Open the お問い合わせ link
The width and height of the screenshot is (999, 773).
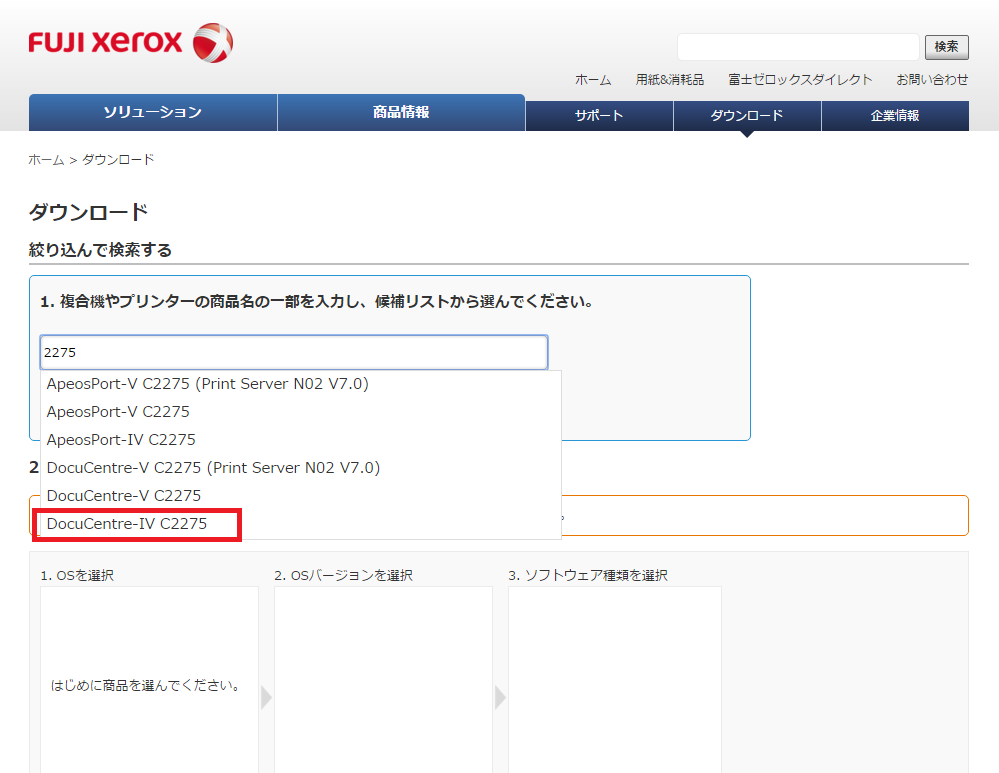[932, 80]
